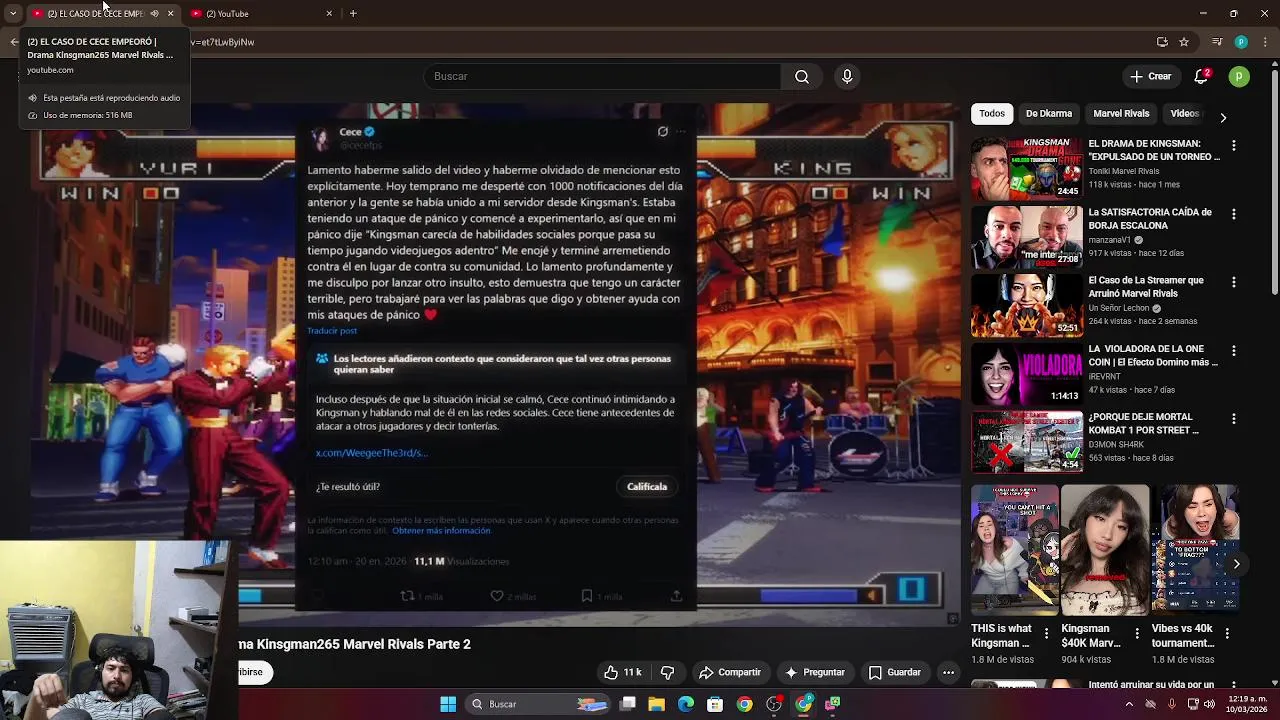Screen dimensions: 1280x720
Task: Open options for THIS is what Kingsman short
Action: coord(1047,633)
